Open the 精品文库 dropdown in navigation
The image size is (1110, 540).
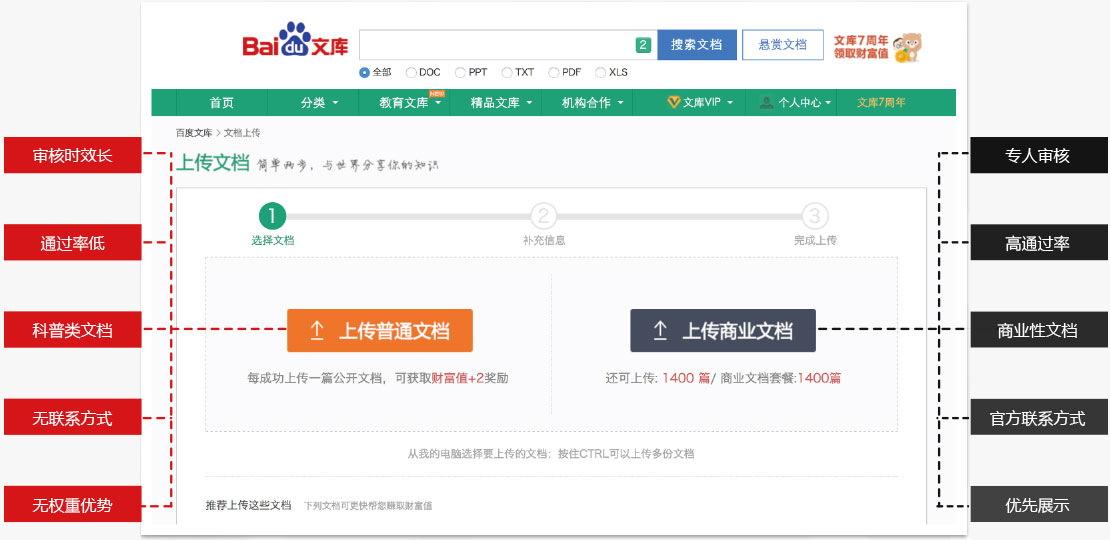(x=501, y=102)
